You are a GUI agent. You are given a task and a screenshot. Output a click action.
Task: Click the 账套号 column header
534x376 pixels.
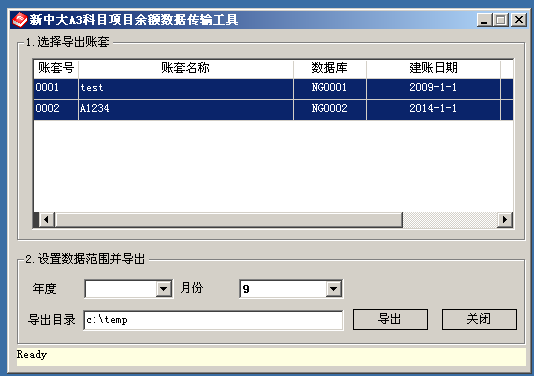[56, 69]
